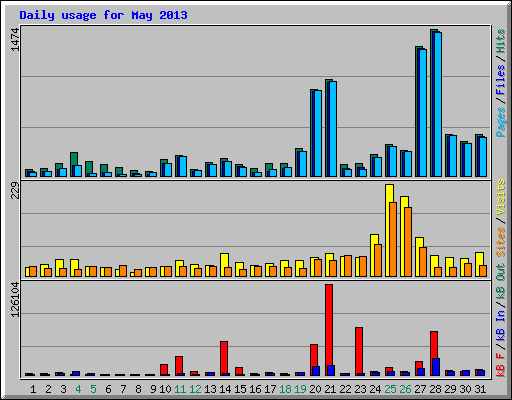Screen dimensions: 512x400
Task: Click the green weekend day label 19
Action: point(300,389)
